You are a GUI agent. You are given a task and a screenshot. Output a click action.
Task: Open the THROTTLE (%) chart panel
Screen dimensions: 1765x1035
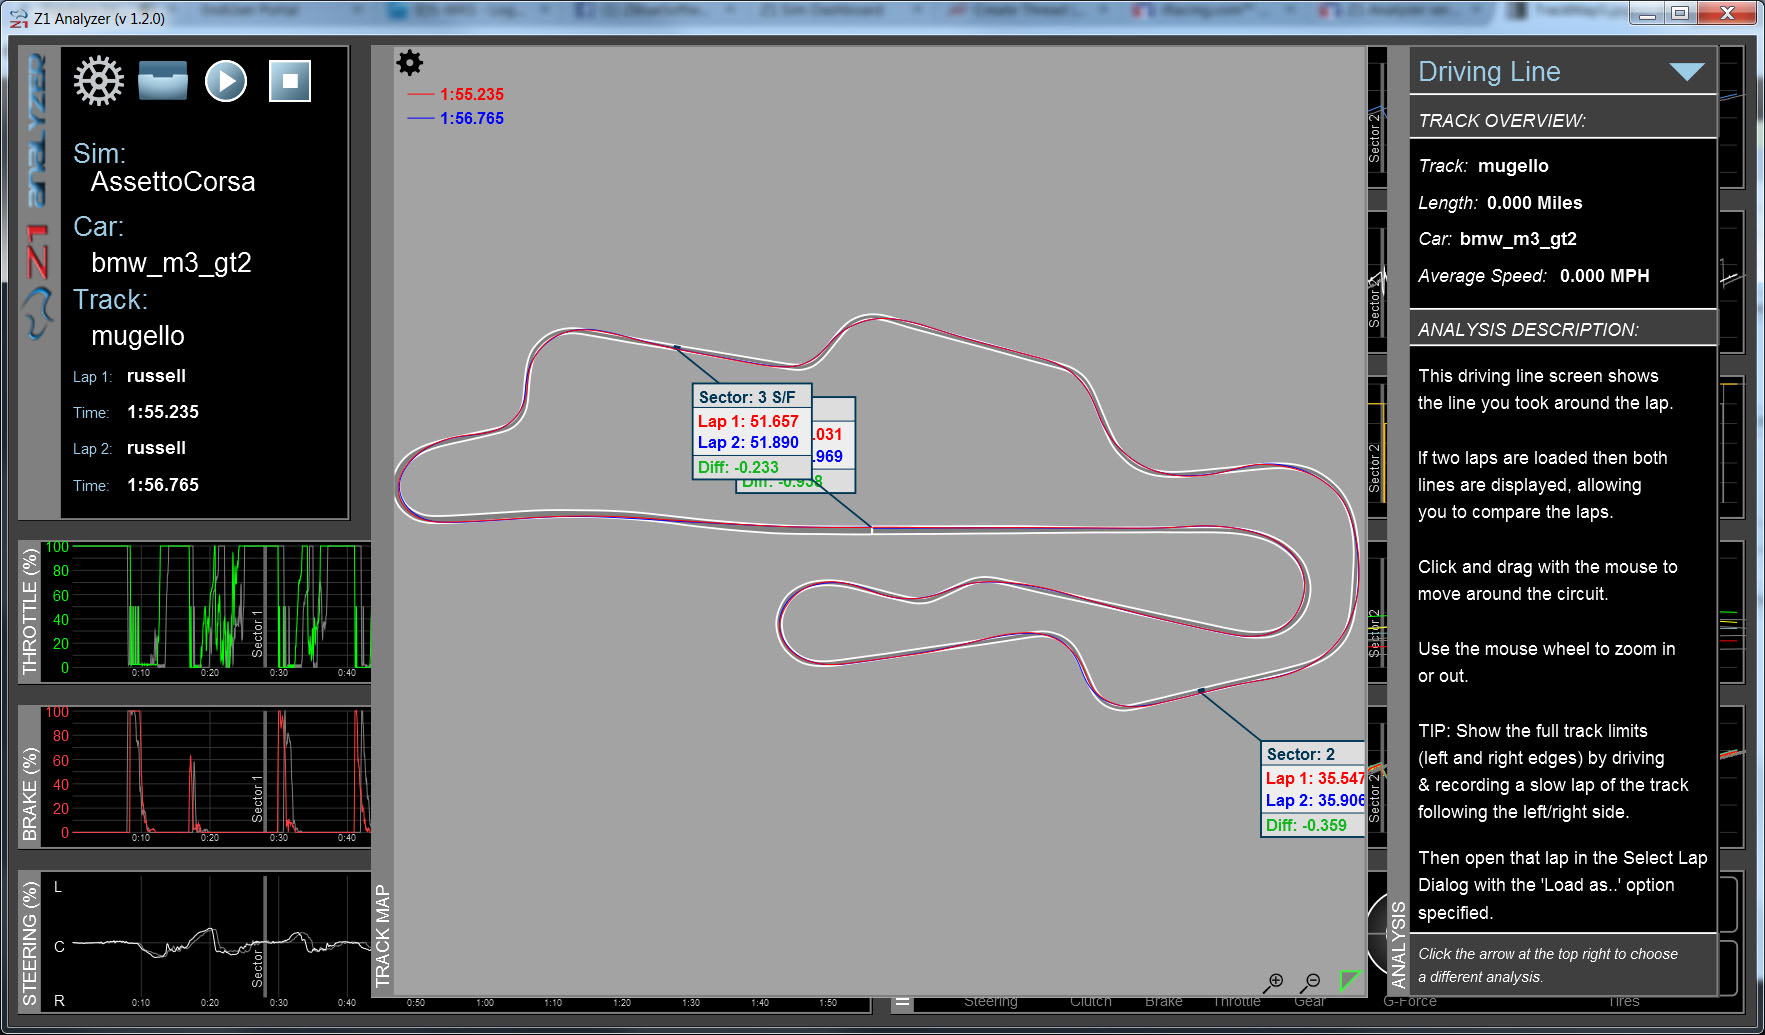tap(30, 612)
